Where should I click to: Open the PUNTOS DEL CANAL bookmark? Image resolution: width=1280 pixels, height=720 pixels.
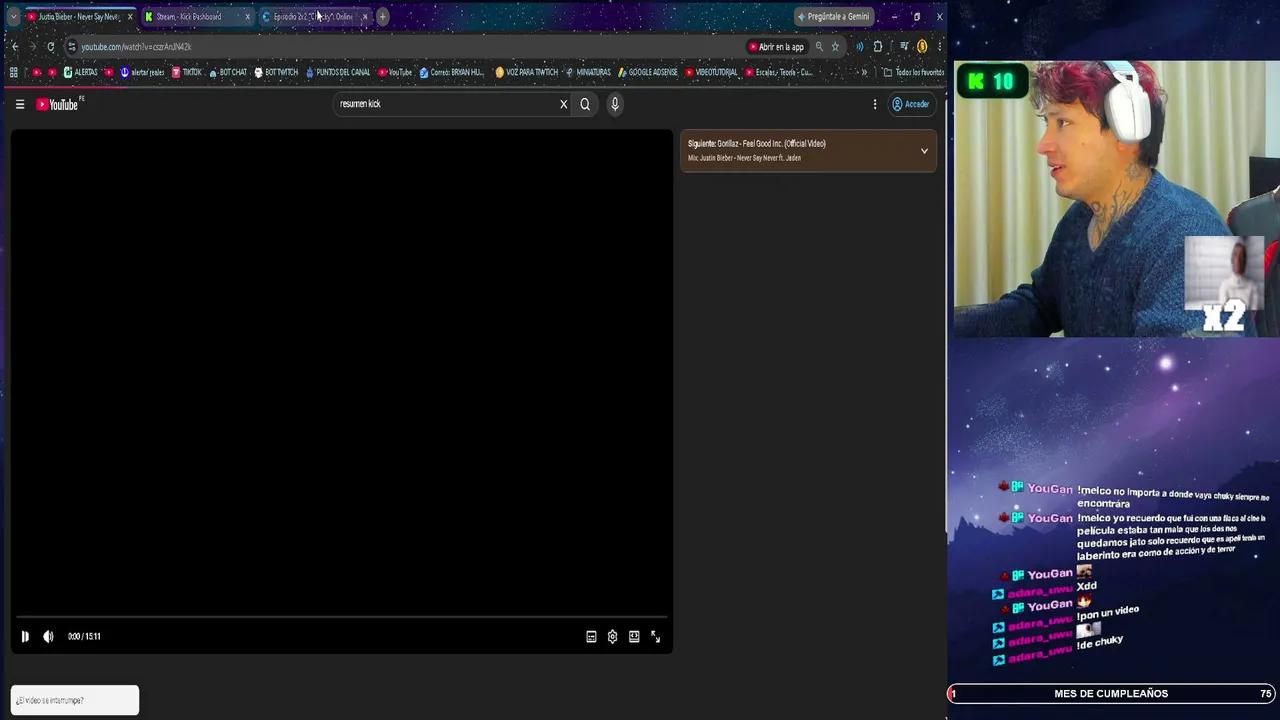coord(338,72)
